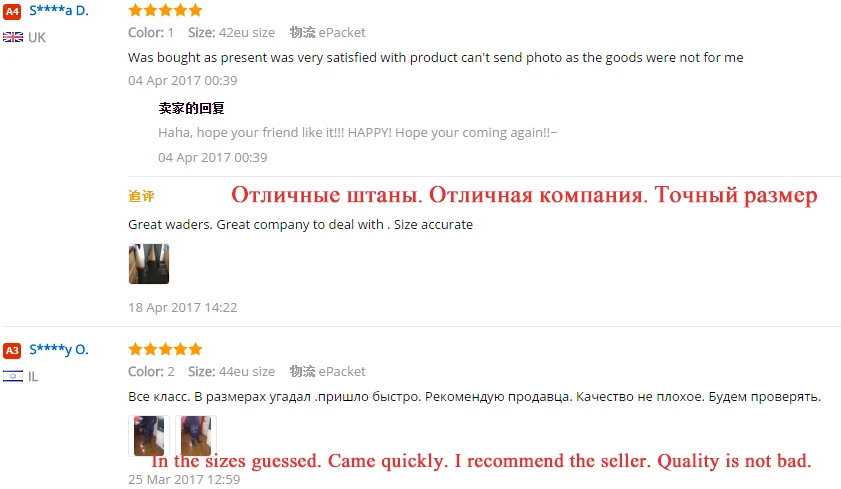Open reviewer S****y O. profile

[59, 350]
